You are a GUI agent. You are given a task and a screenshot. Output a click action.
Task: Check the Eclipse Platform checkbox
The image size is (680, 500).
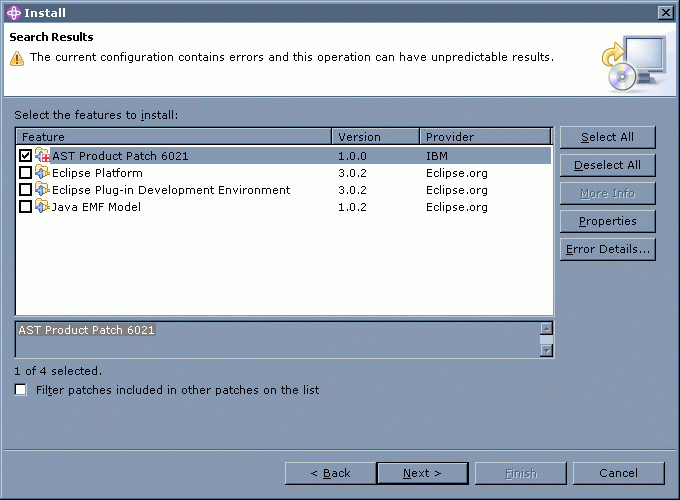25,173
